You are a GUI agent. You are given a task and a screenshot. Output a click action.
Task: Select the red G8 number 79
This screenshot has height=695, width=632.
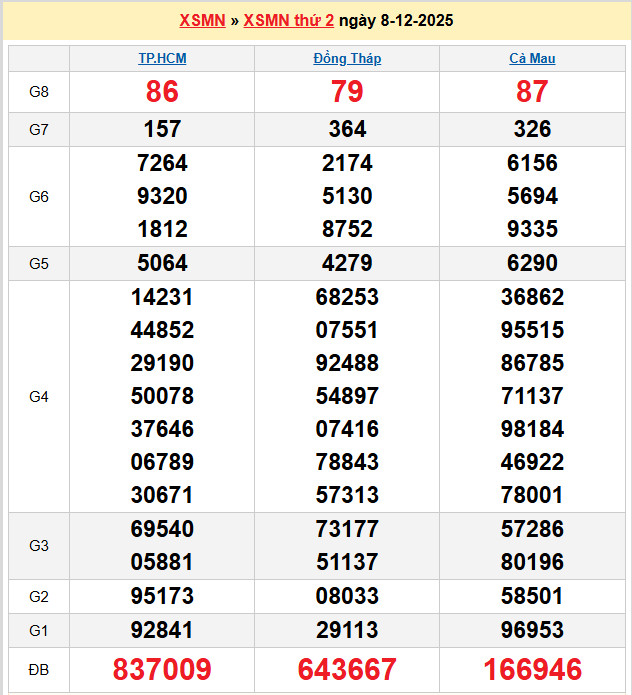[347, 92]
